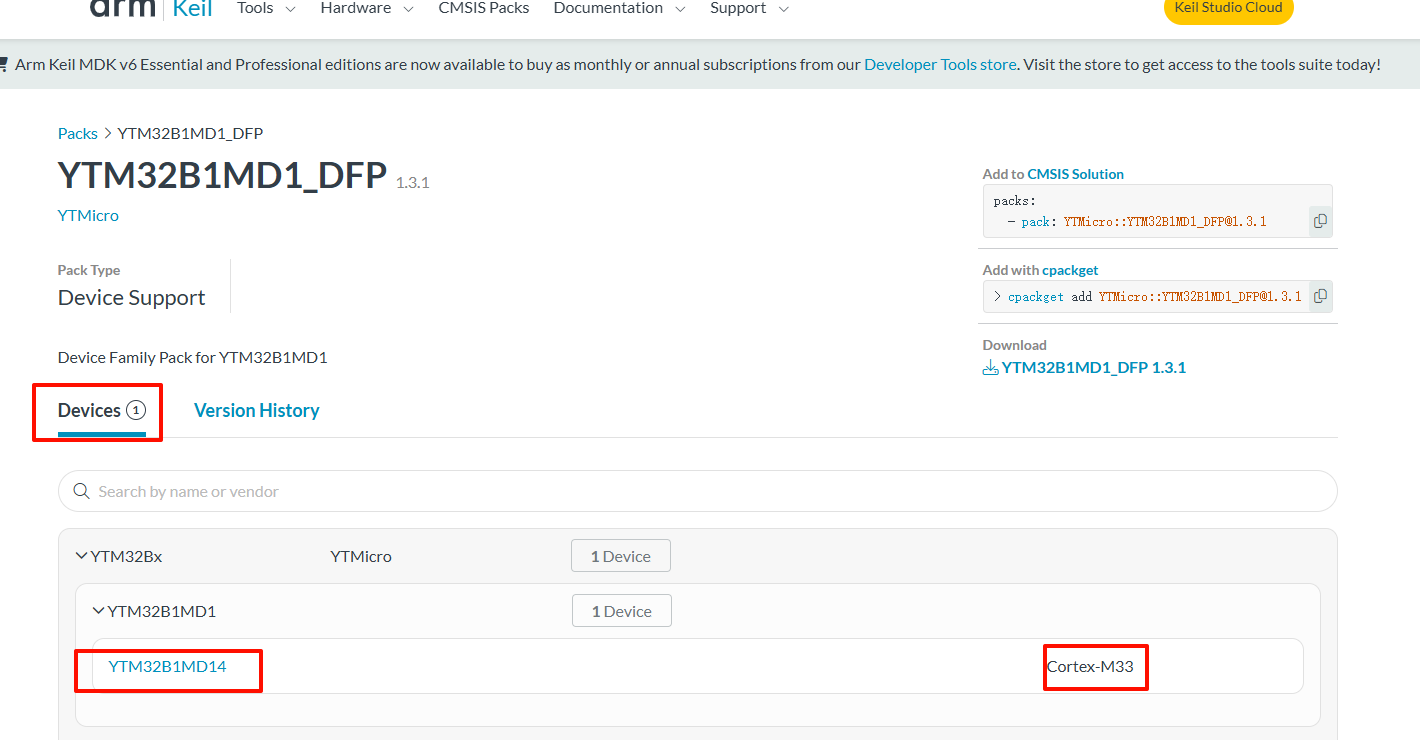The width and height of the screenshot is (1420, 740).
Task: Open CMSIS Packs page
Action: tap(484, 8)
